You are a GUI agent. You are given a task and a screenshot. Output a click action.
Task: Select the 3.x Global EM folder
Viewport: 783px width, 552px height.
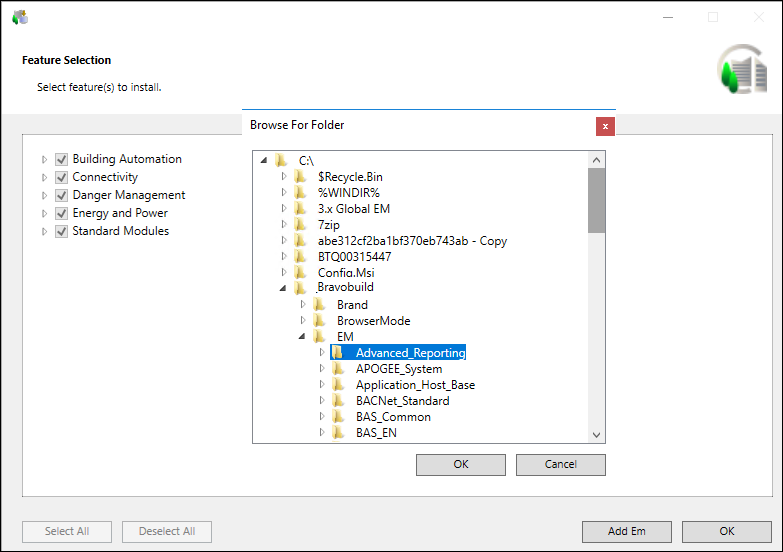(353, 209)
